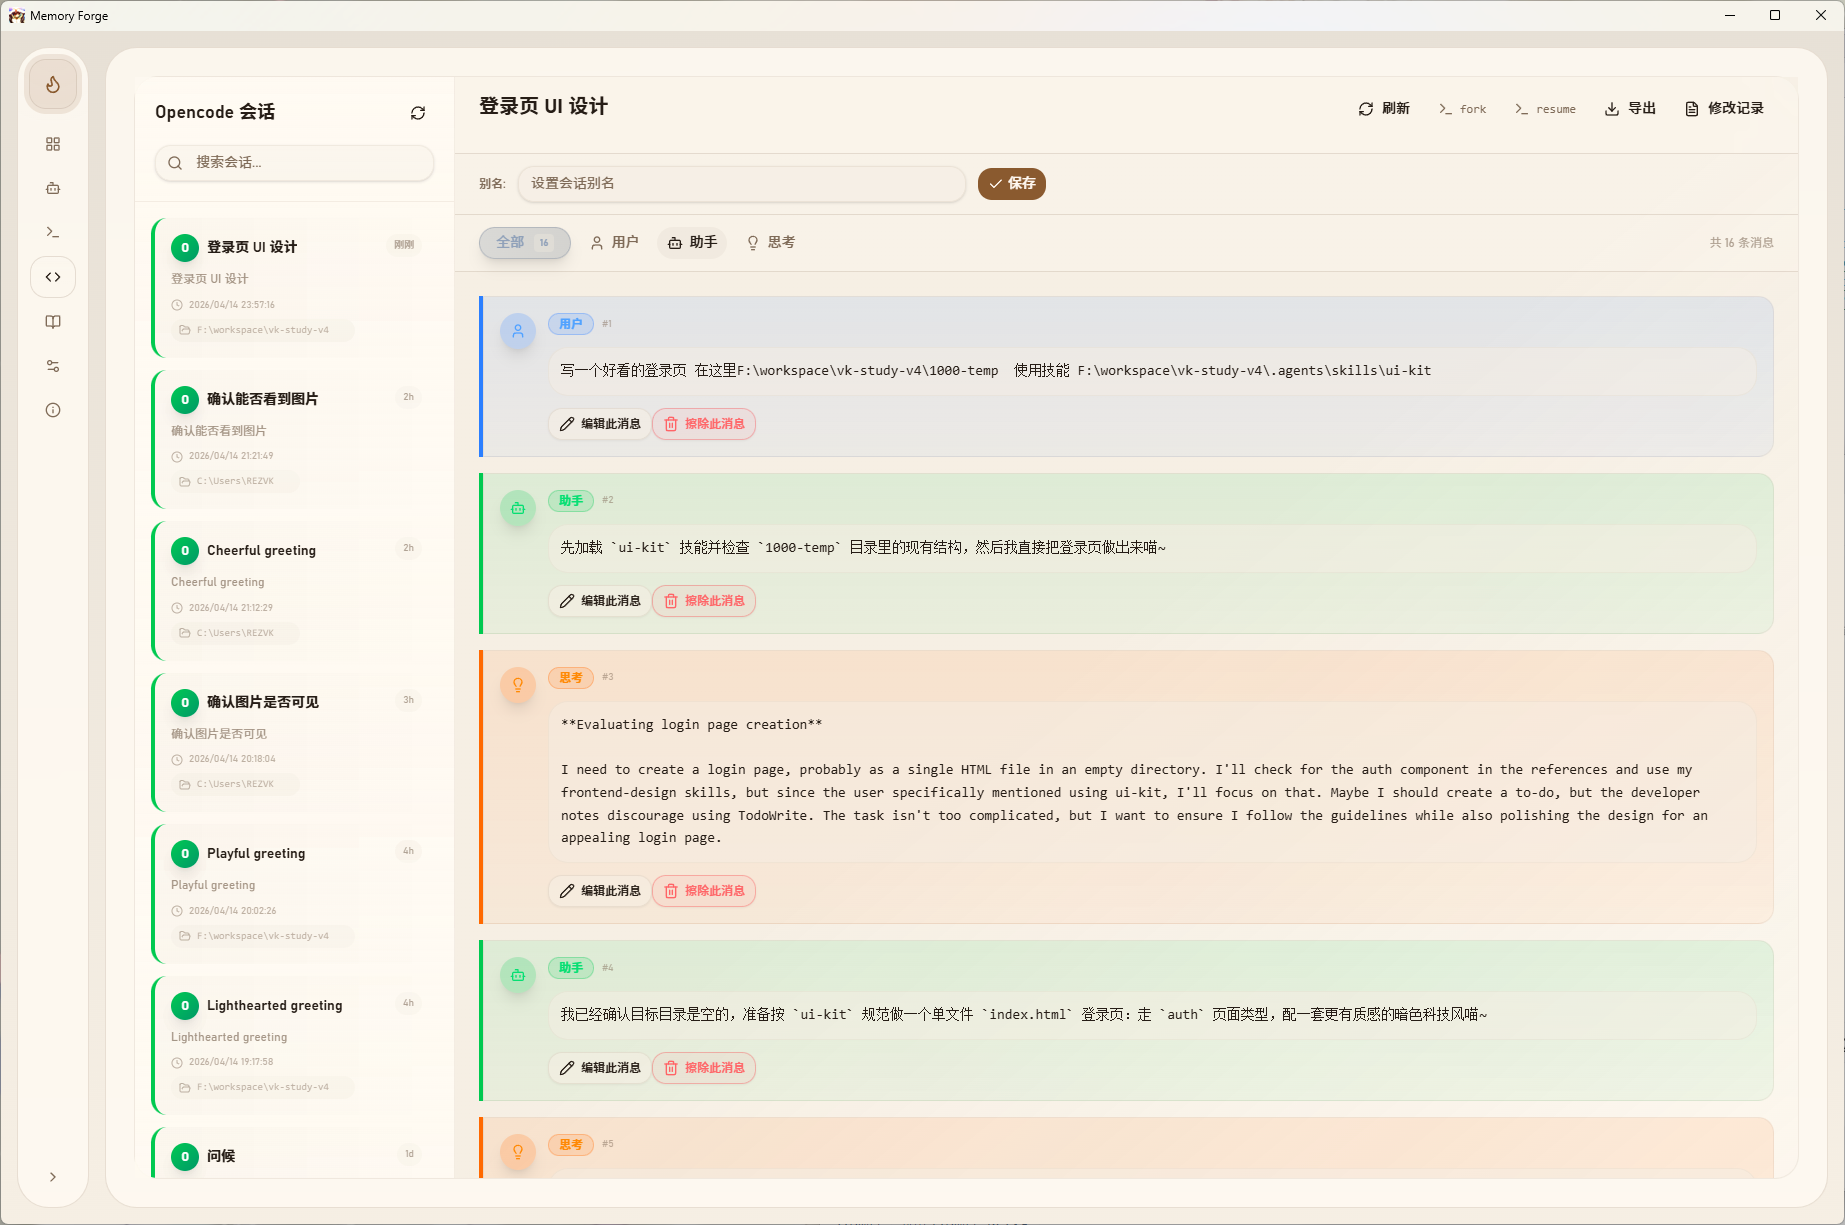
Task: Click assistant robot avatar on message #2
Action: pos(518,509)
